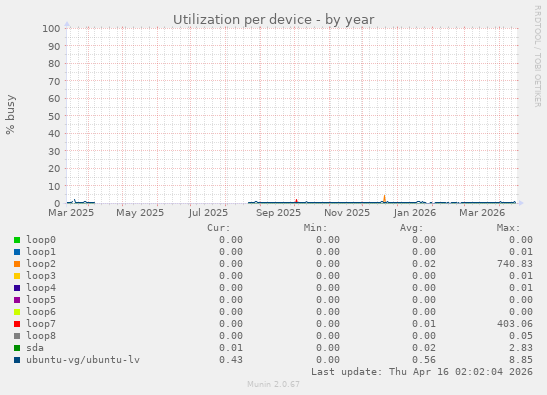This screenshot has height=395, width=547.
Task: Click the % busy axis label
Action: (x=10, y=114)
